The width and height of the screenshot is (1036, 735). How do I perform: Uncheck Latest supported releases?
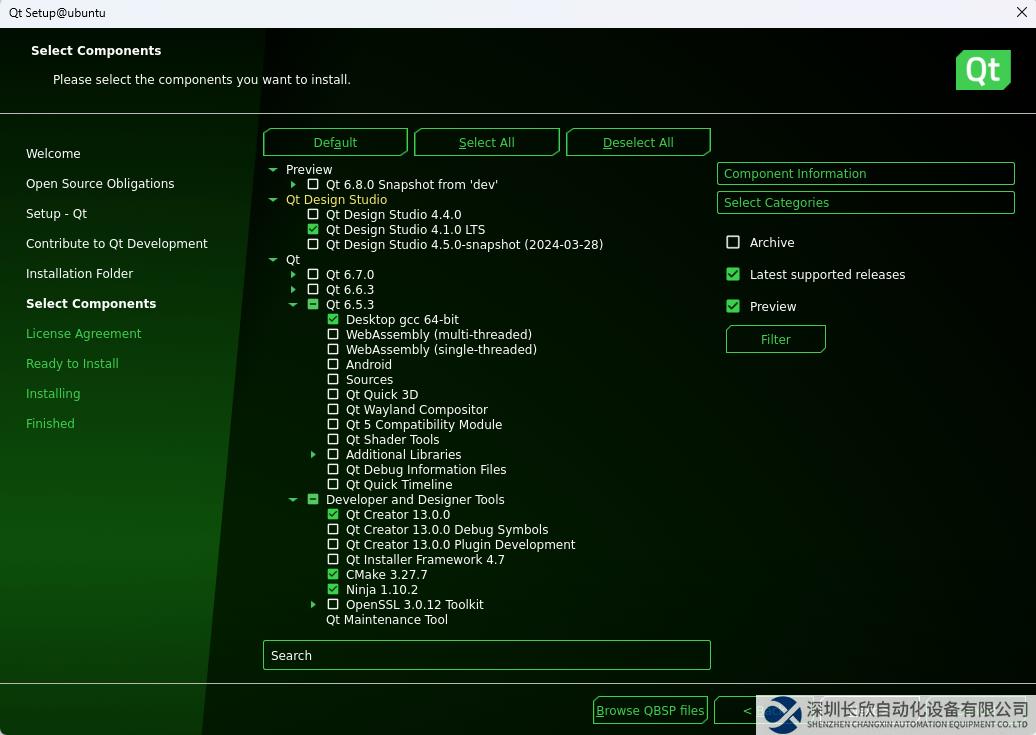tap(733, 274)
